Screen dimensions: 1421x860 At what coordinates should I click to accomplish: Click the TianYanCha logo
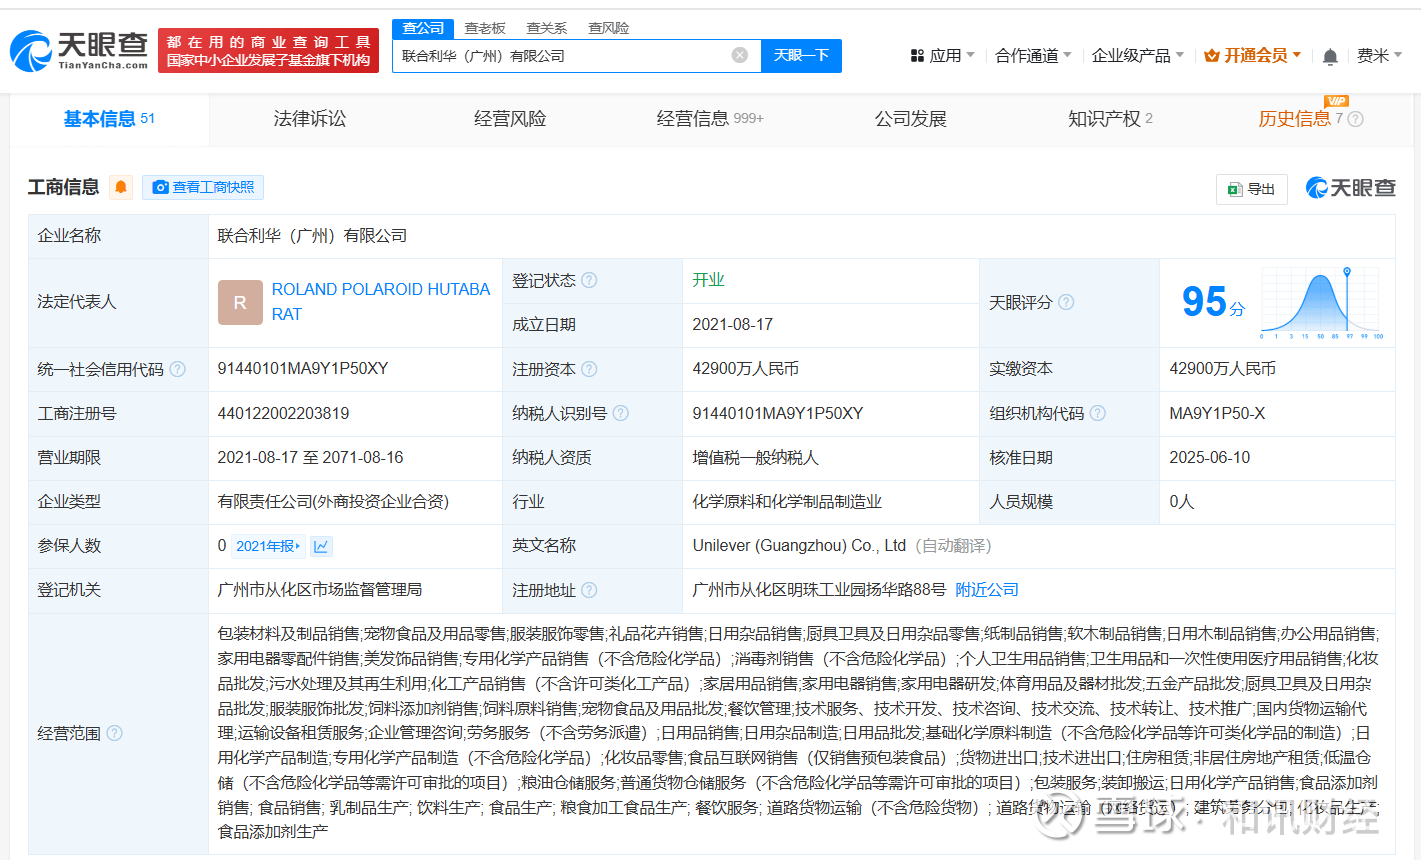coord(80,50)
